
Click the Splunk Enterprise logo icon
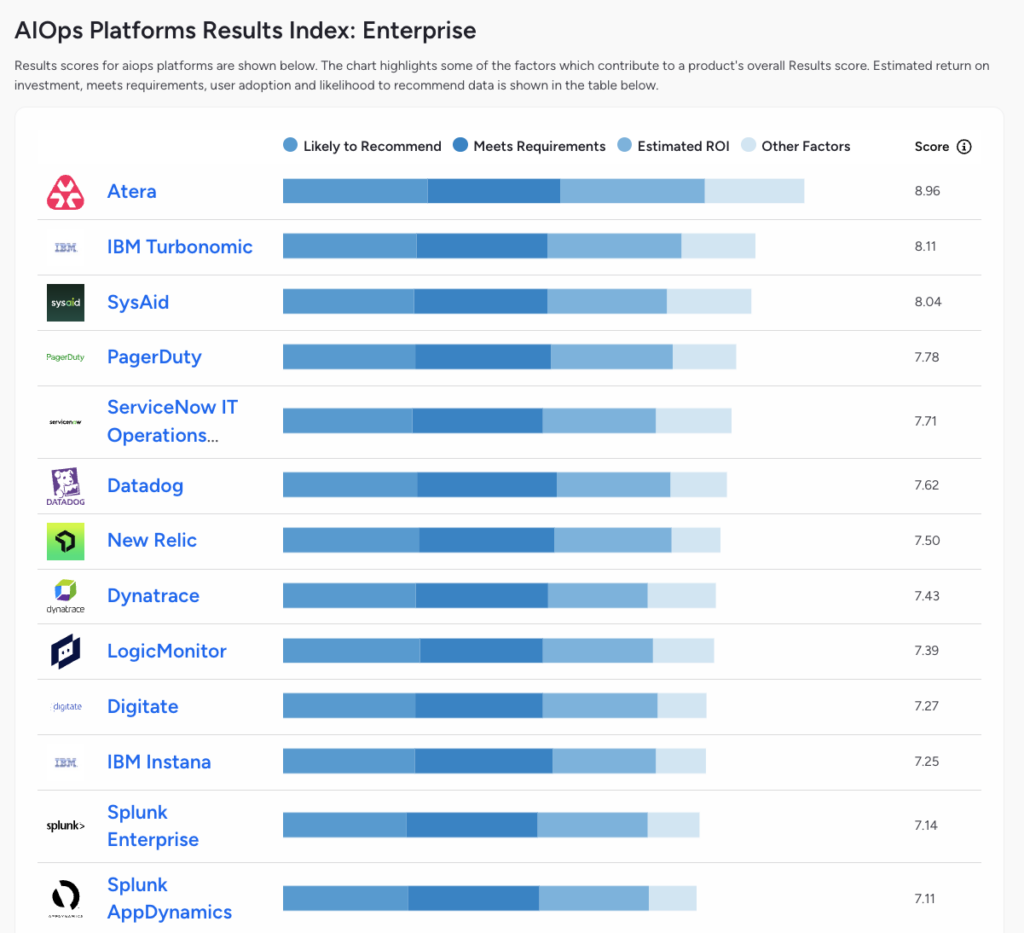[65, 825]
